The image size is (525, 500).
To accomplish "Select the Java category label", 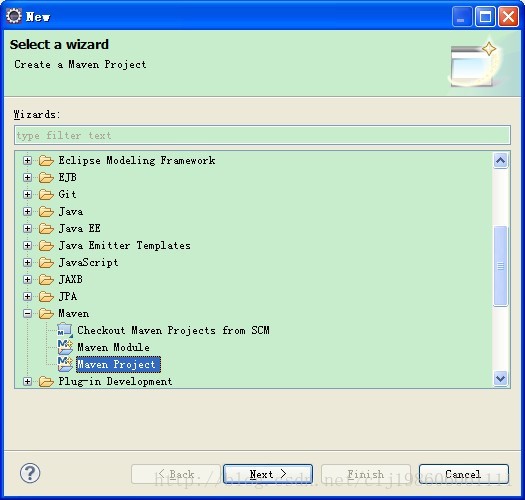I will pyautogui.click(x=71, y=211).
